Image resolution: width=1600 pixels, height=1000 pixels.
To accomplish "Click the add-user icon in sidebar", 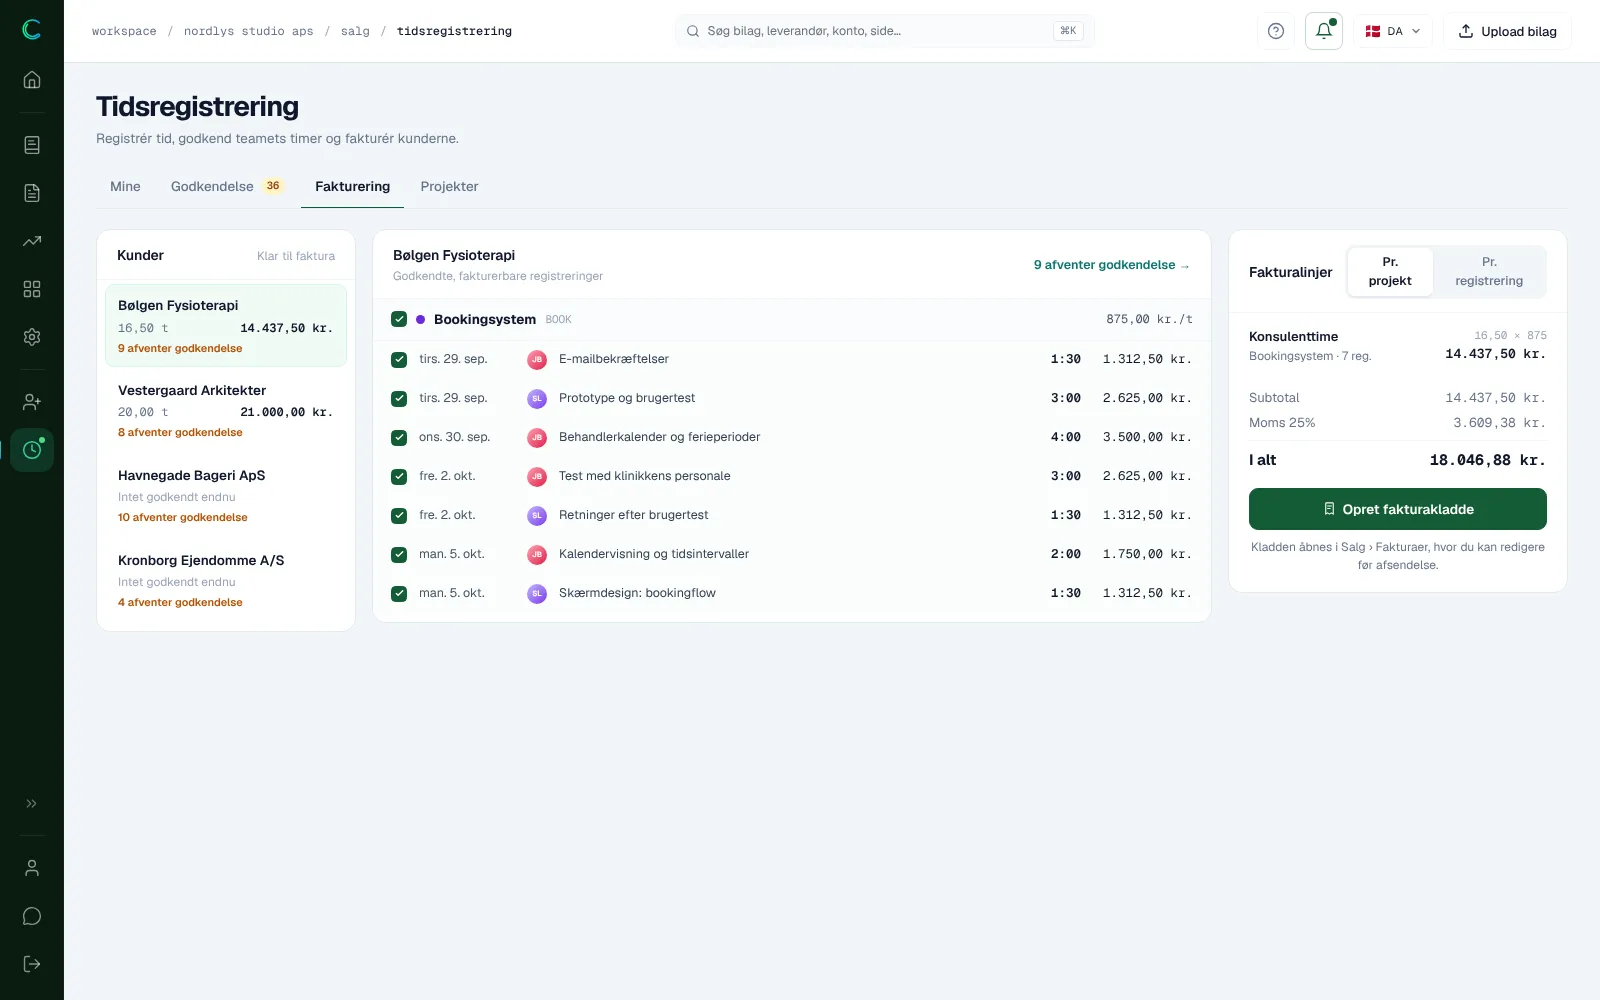I will tap(32, 402).
